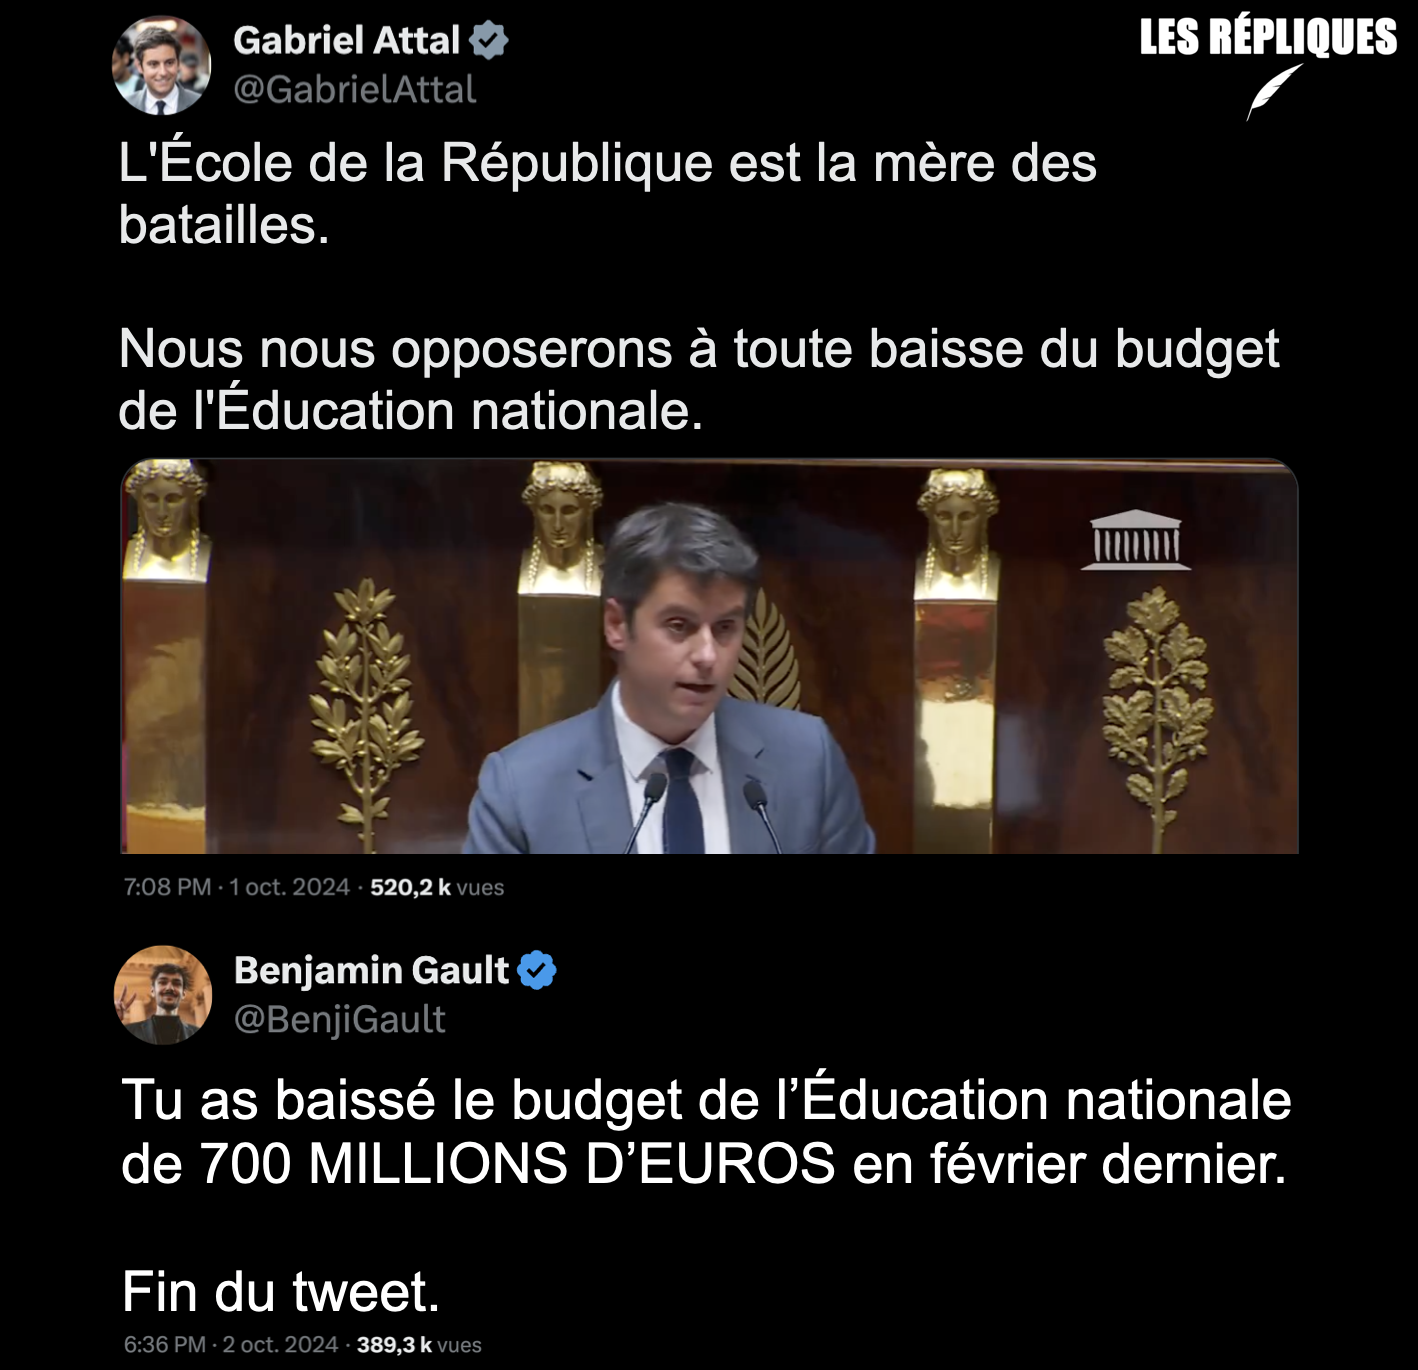Click the 7:08 PM 1 oct. 2024 timestamp

pos(237,887)
